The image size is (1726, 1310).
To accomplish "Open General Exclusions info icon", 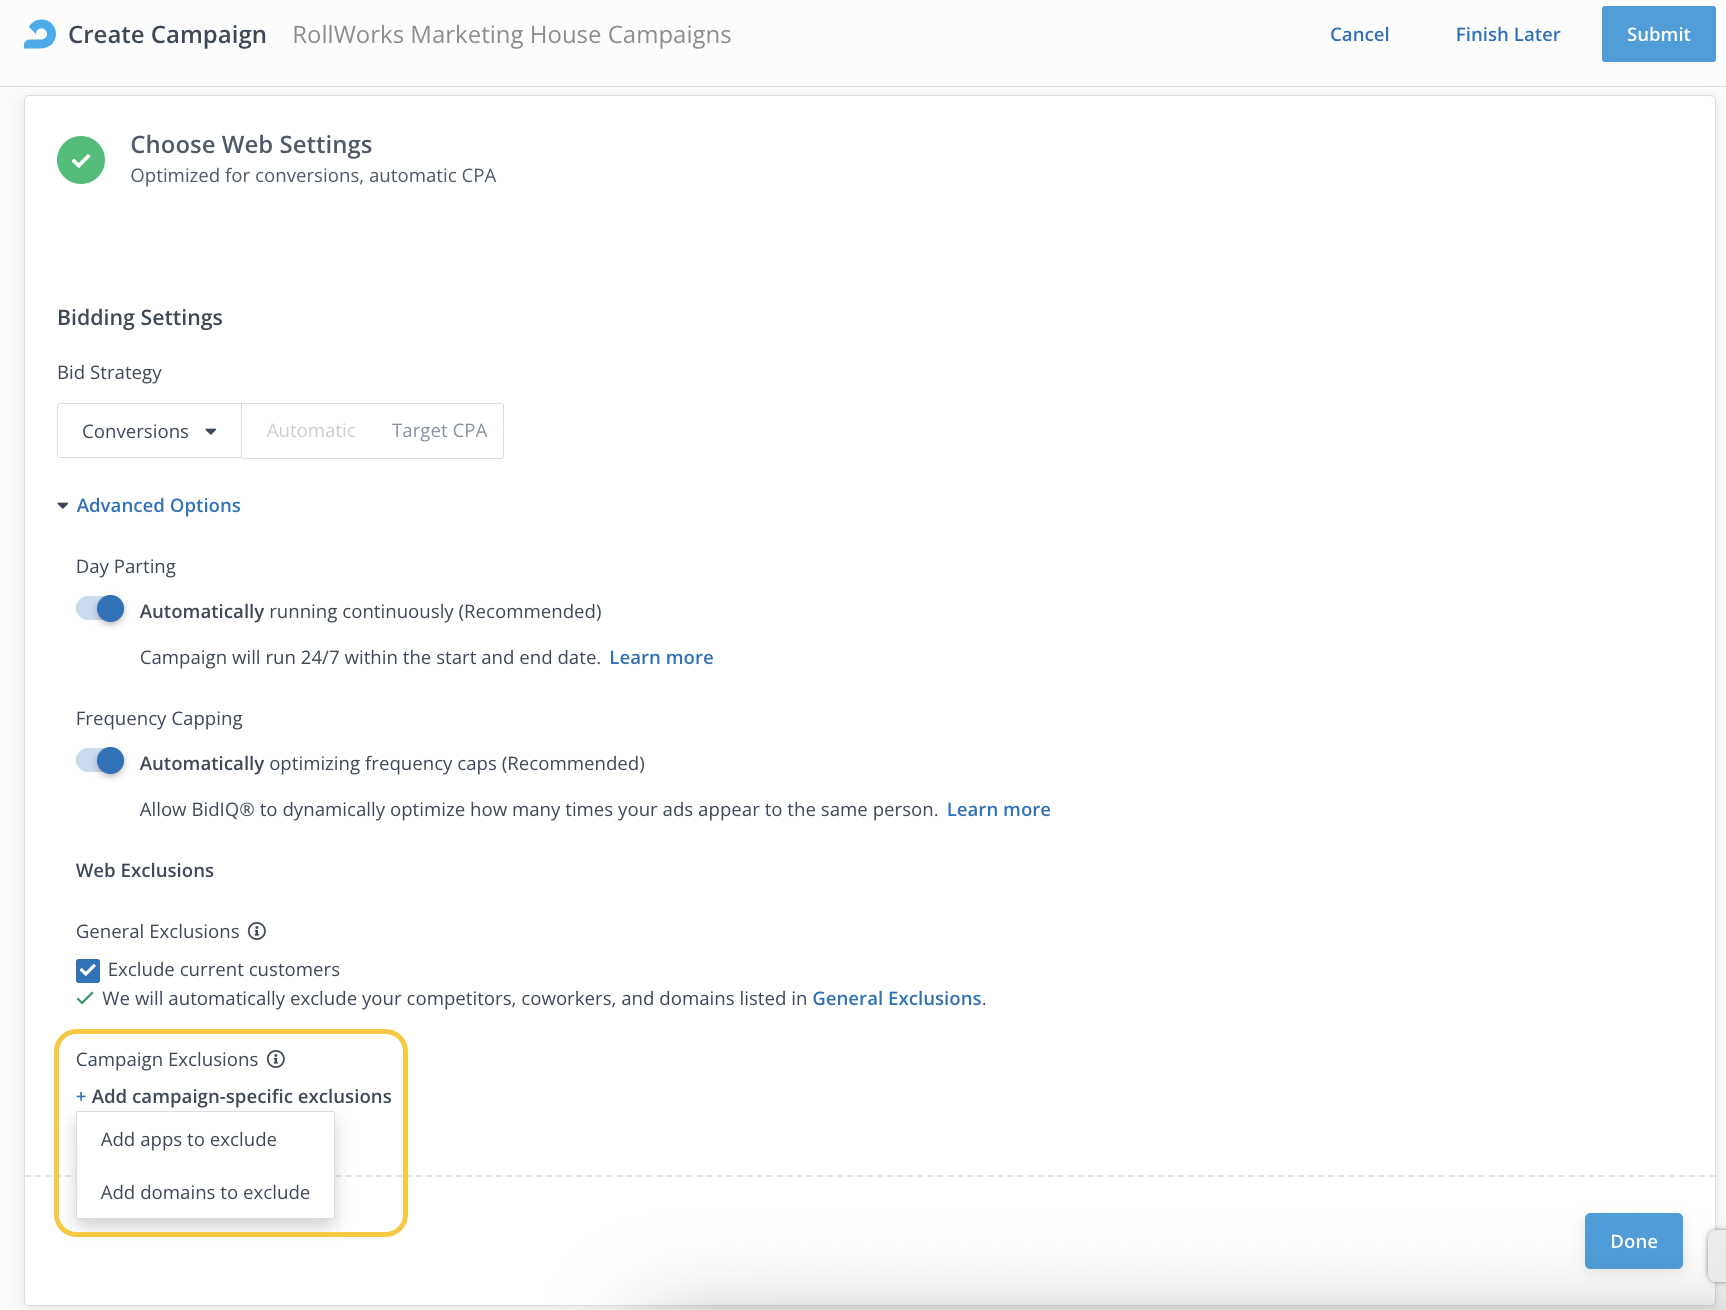I will point(257,931).
